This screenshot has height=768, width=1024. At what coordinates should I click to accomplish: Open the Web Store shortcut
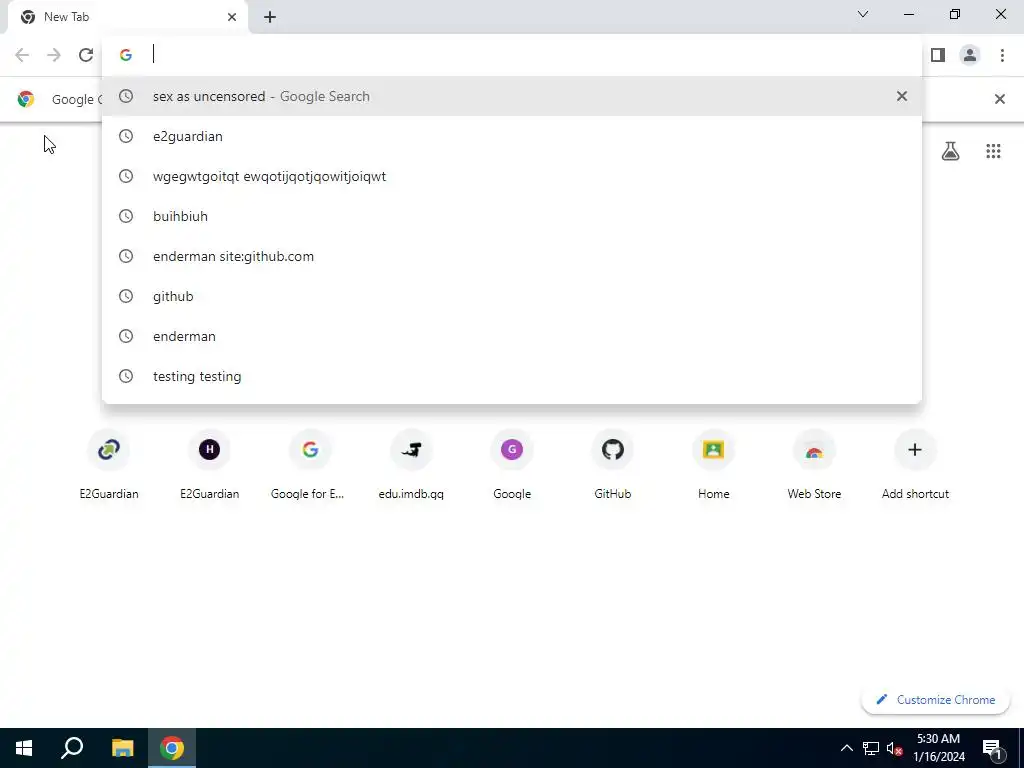pos(814,465)
